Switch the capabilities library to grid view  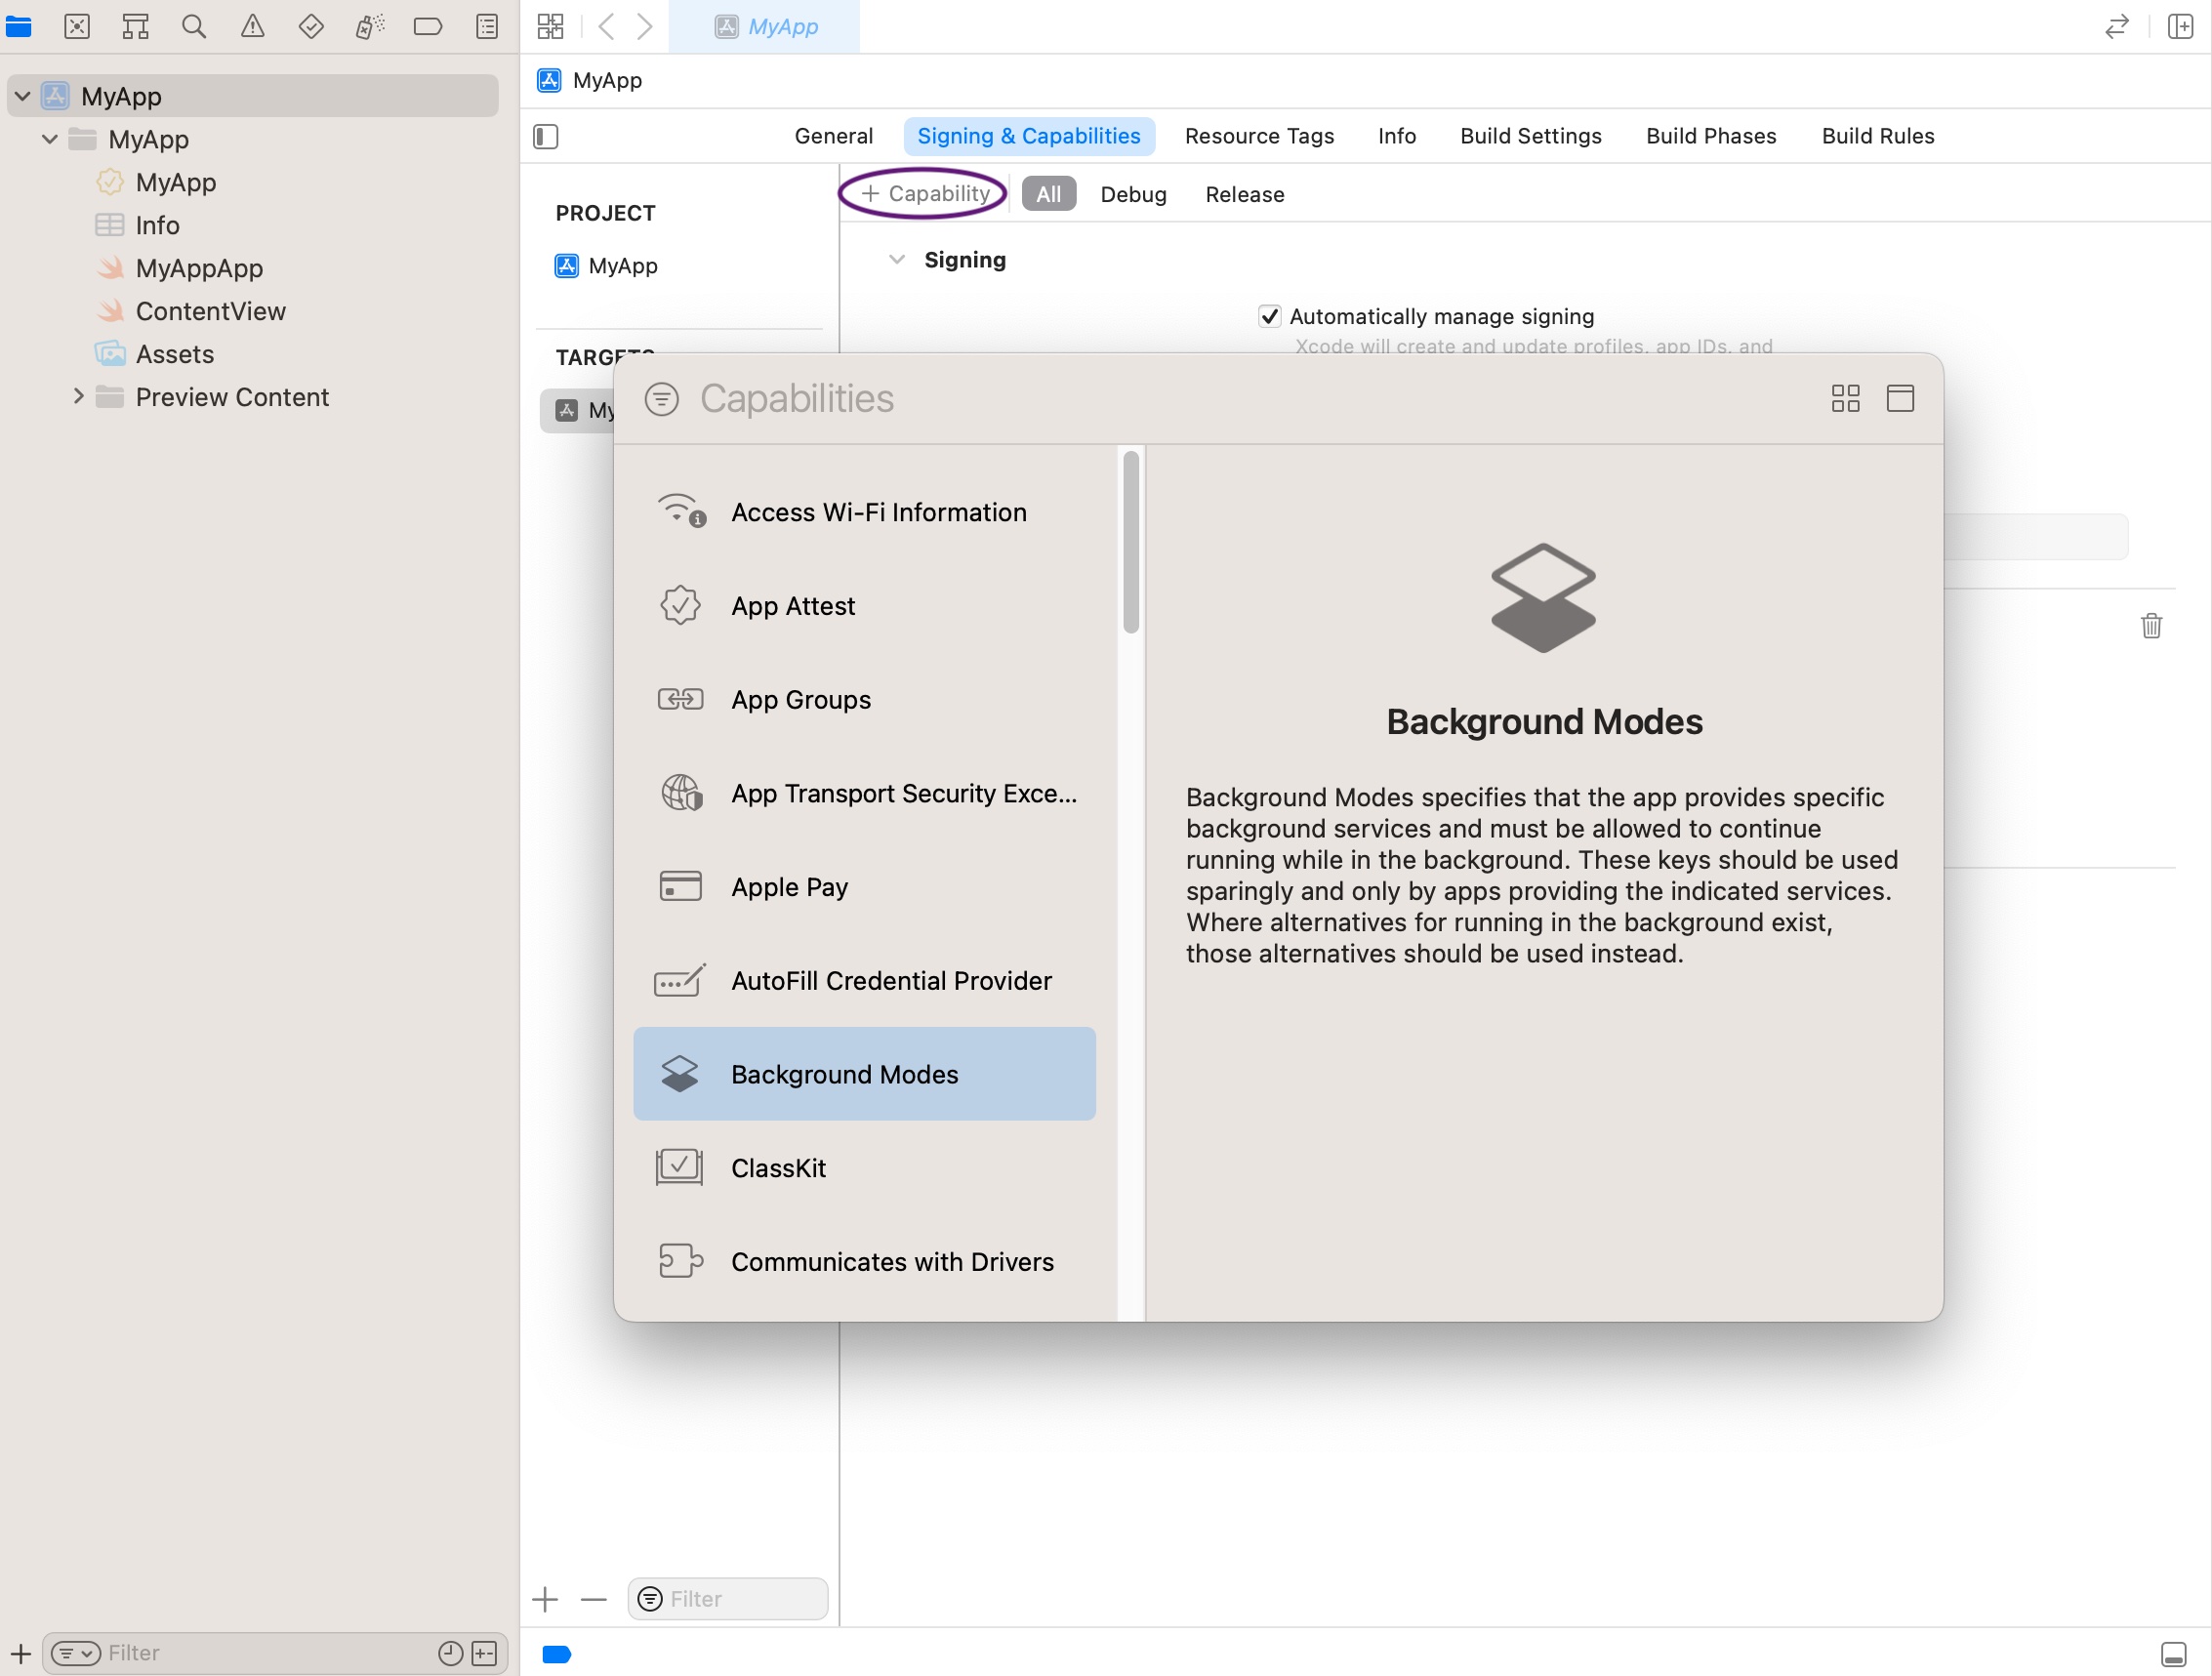1845,399
